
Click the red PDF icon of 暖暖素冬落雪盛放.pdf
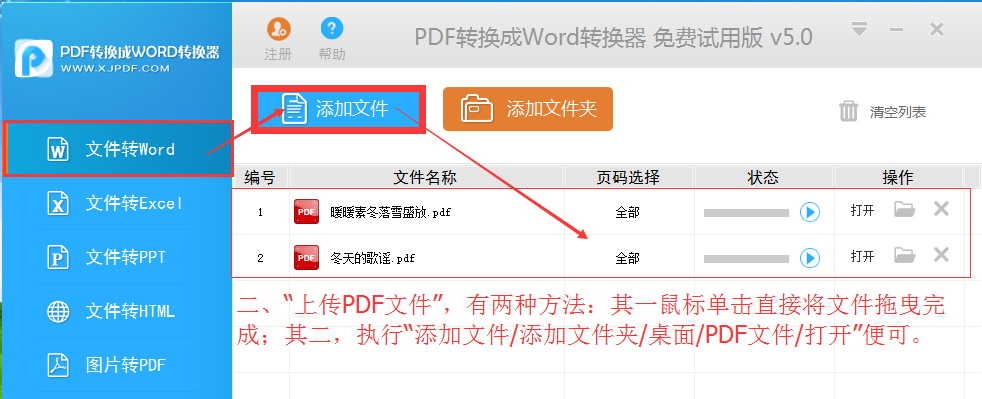point(306,212)
